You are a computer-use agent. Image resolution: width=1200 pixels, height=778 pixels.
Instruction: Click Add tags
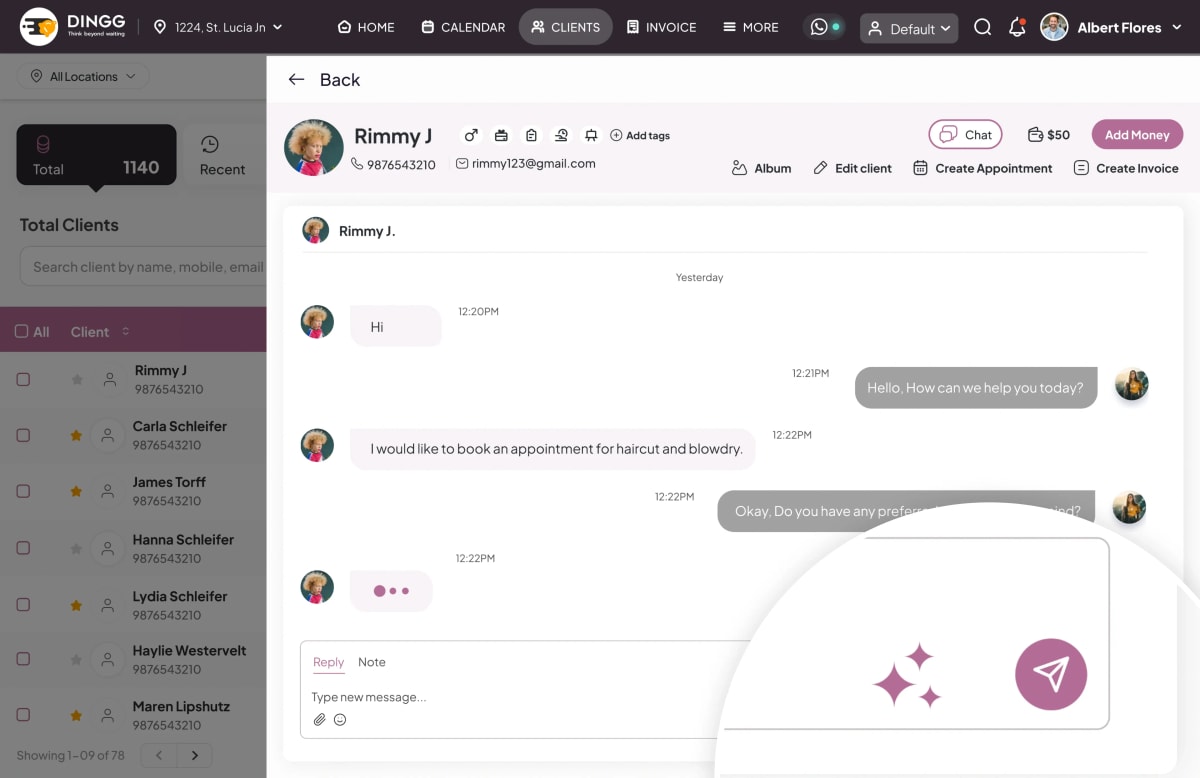pos(640,135)
